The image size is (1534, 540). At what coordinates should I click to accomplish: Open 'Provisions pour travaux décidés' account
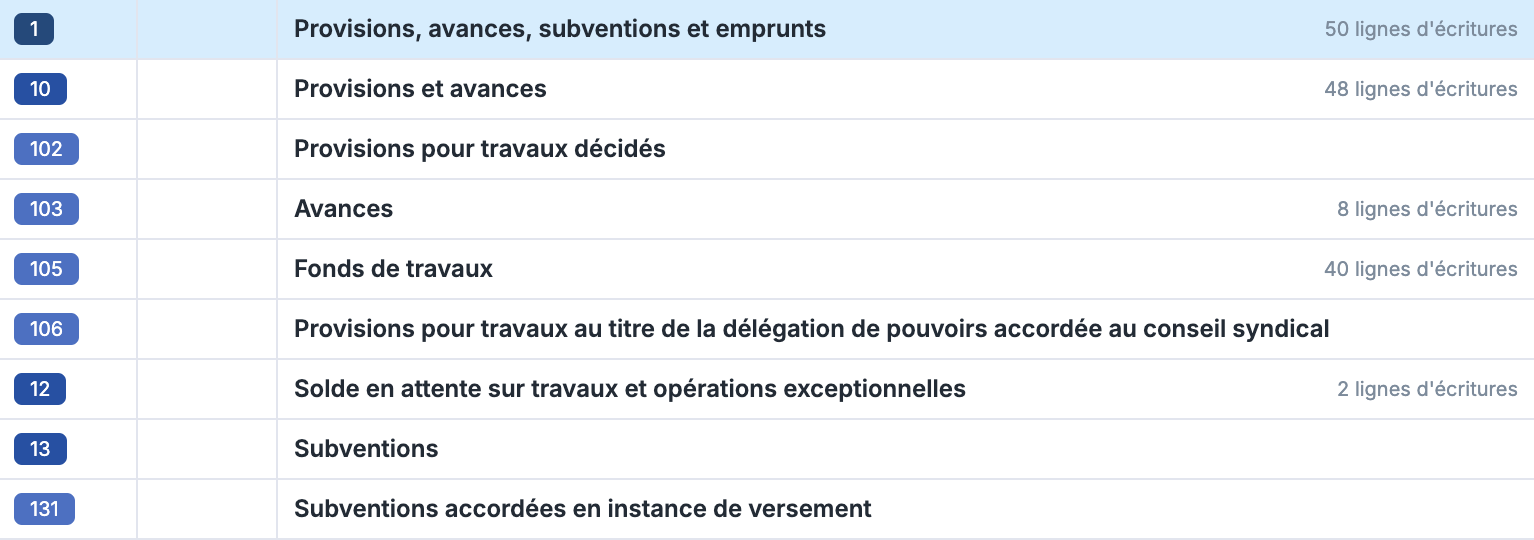pos(479,149)
